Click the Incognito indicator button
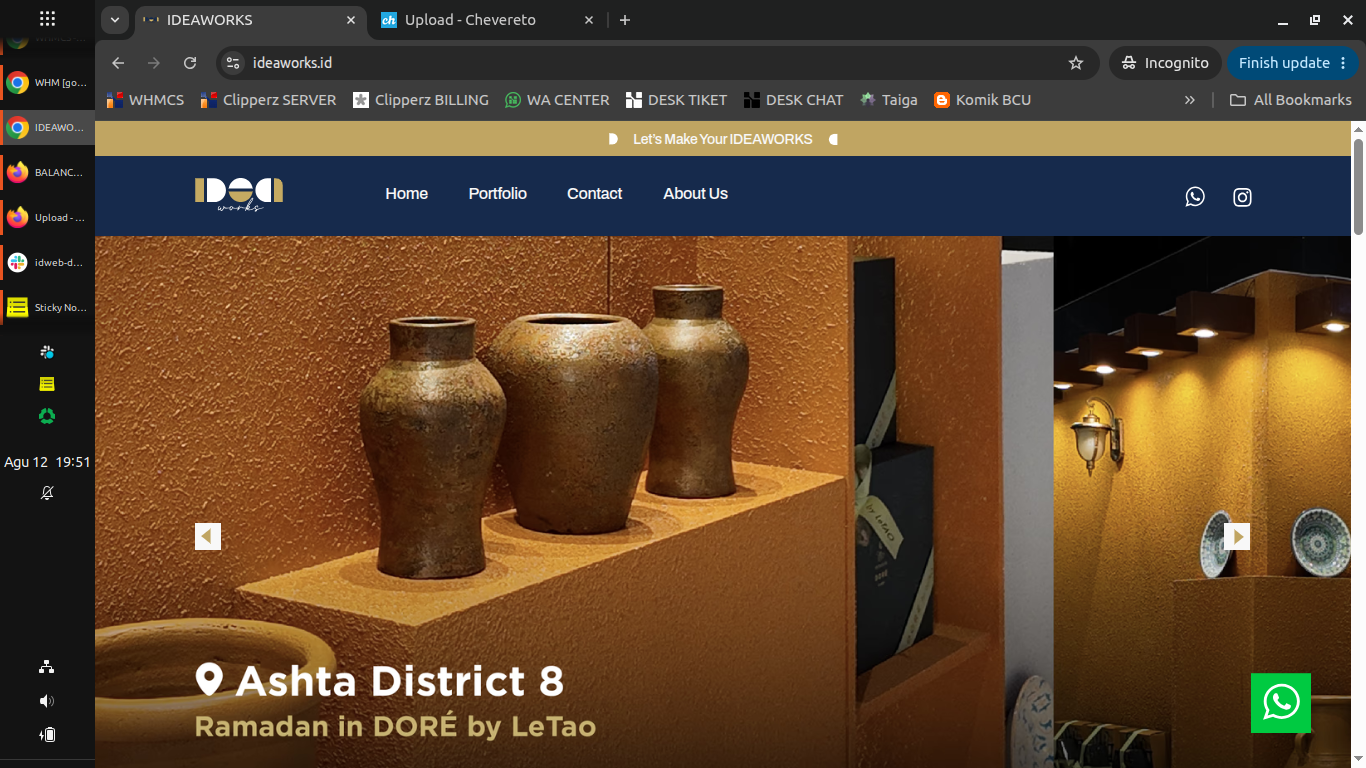 pos(1165,63)
